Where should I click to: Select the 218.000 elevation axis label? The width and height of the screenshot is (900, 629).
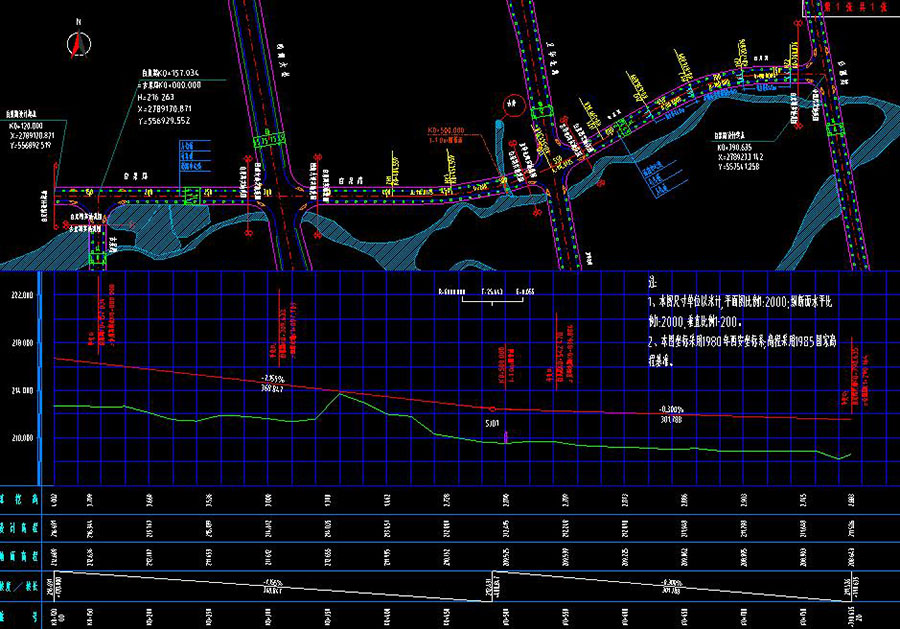click(x=21, y=343)
